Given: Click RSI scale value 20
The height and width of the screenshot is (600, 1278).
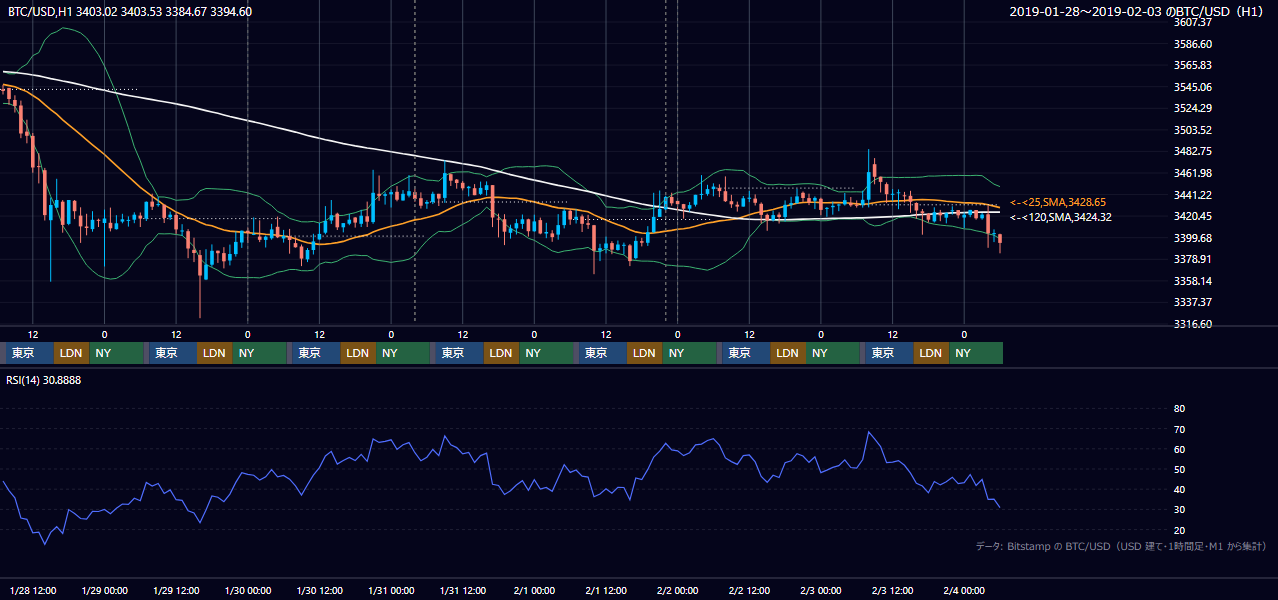Looking at the screenshot, I should pos(1179,530).
